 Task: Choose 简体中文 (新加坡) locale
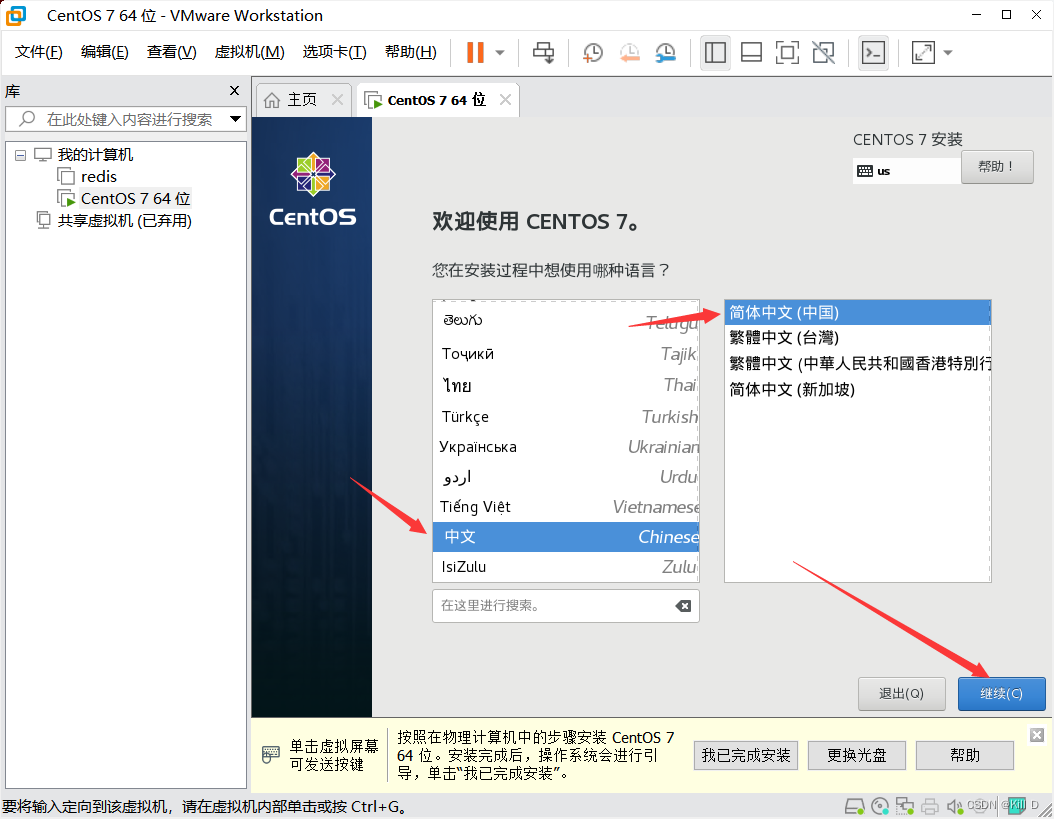[x=858, y=389]
